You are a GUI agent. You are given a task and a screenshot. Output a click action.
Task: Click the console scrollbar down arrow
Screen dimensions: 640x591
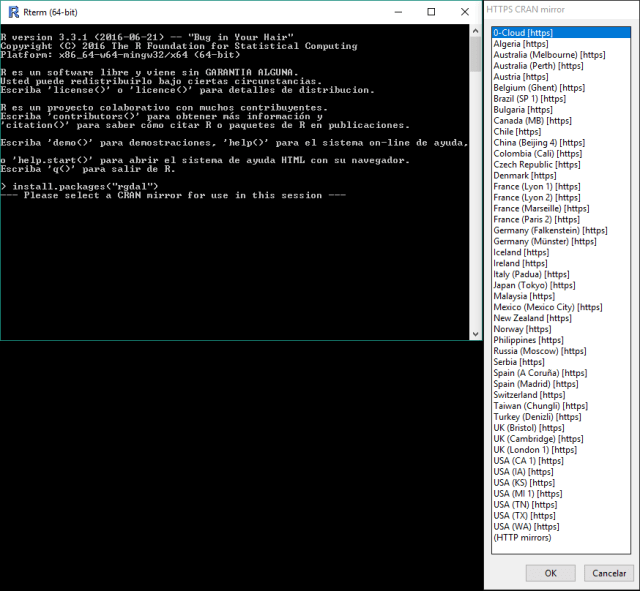(x=474, y=333)
